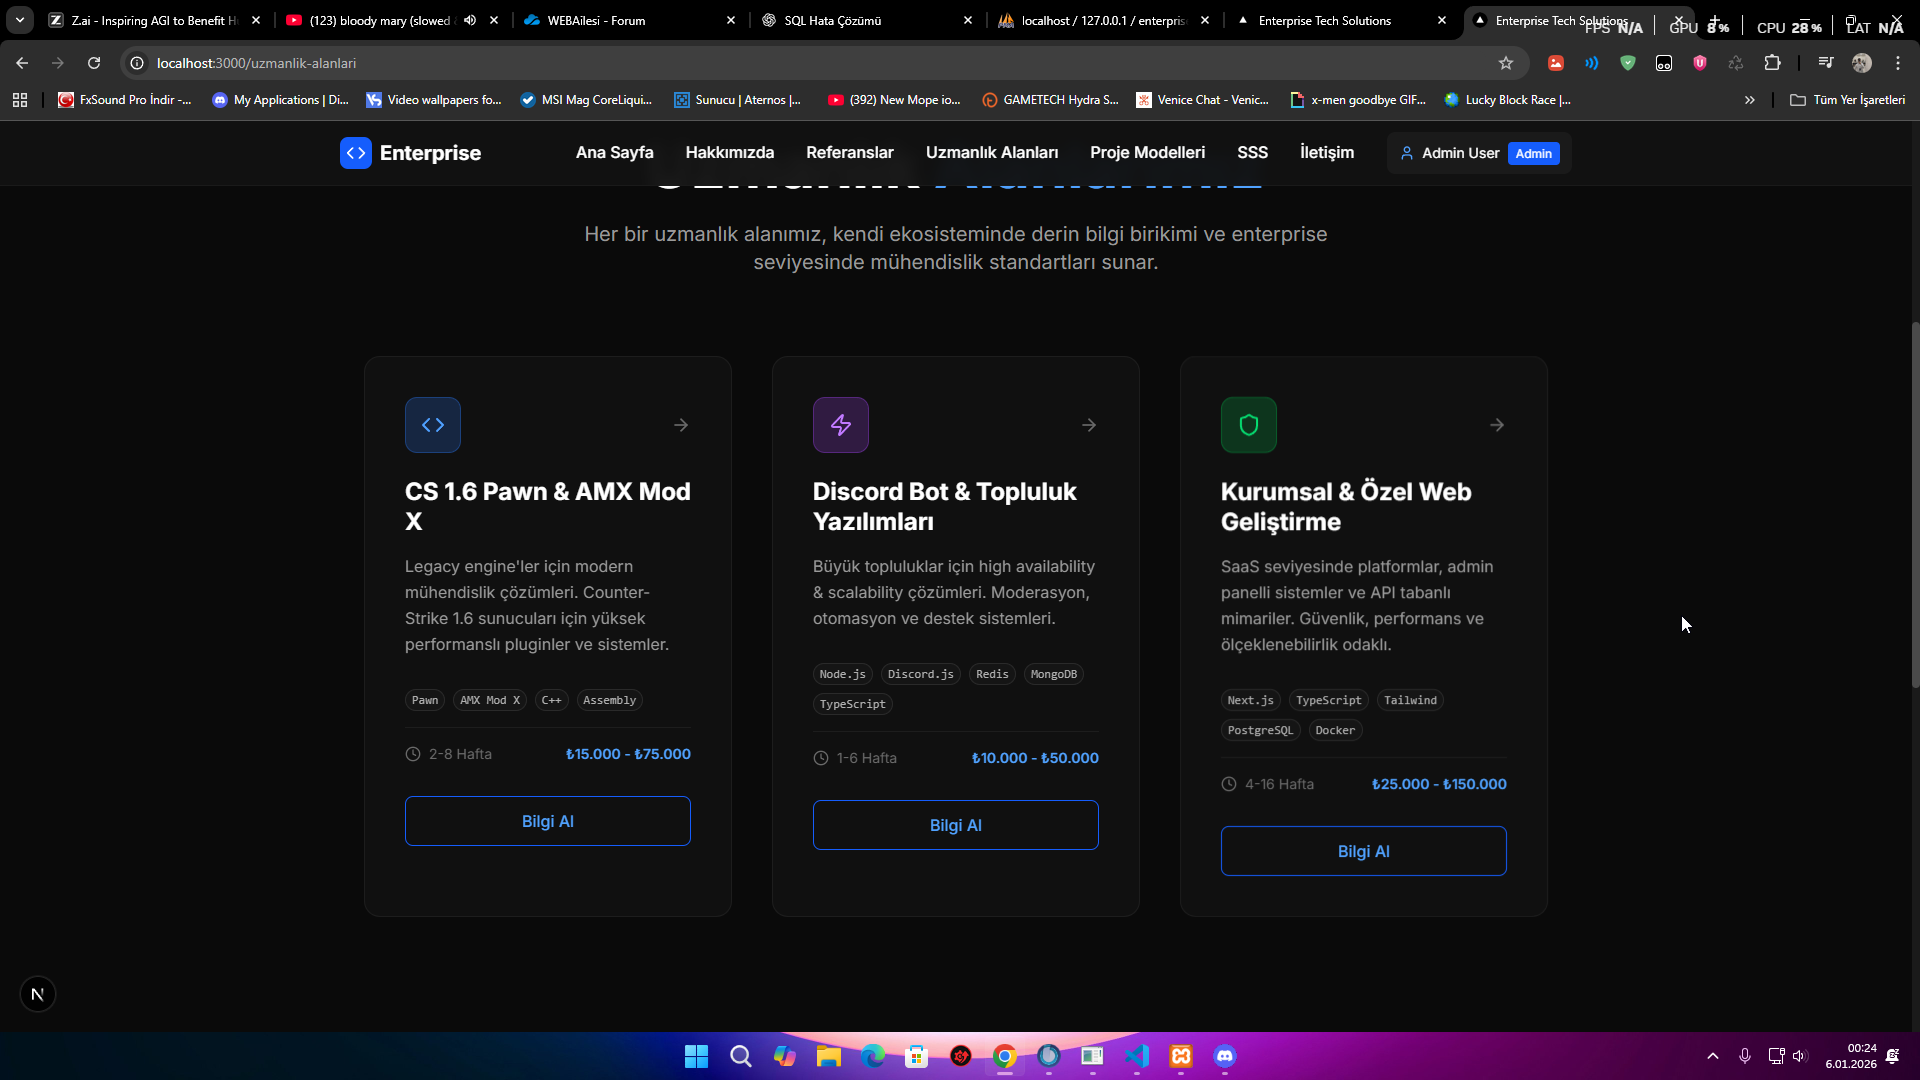Image resolution: width=1920 pixels, height=1080 pixels.
Task: Open the Admin User account menu
Action: [x=1479, y=153]
